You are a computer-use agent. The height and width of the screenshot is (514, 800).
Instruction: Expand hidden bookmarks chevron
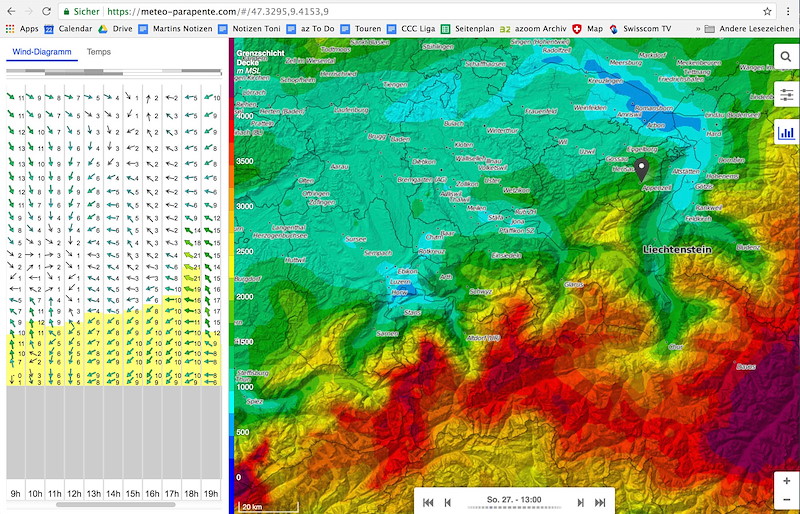(697, 29)
